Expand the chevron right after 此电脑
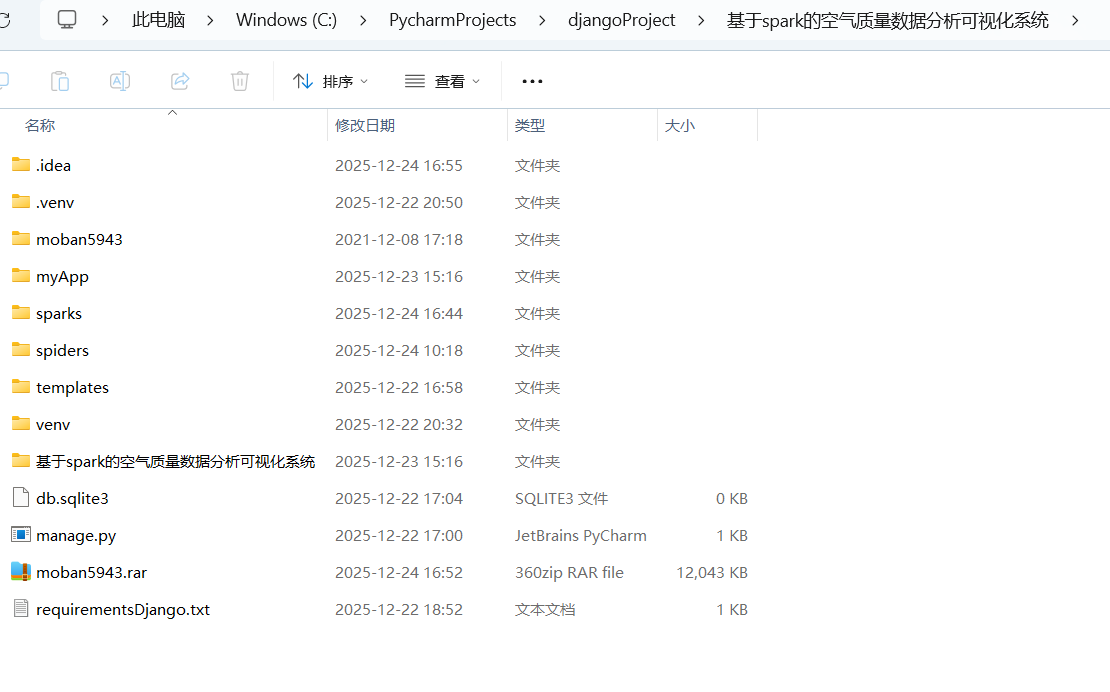1110x692 pixels. (210, 20)
